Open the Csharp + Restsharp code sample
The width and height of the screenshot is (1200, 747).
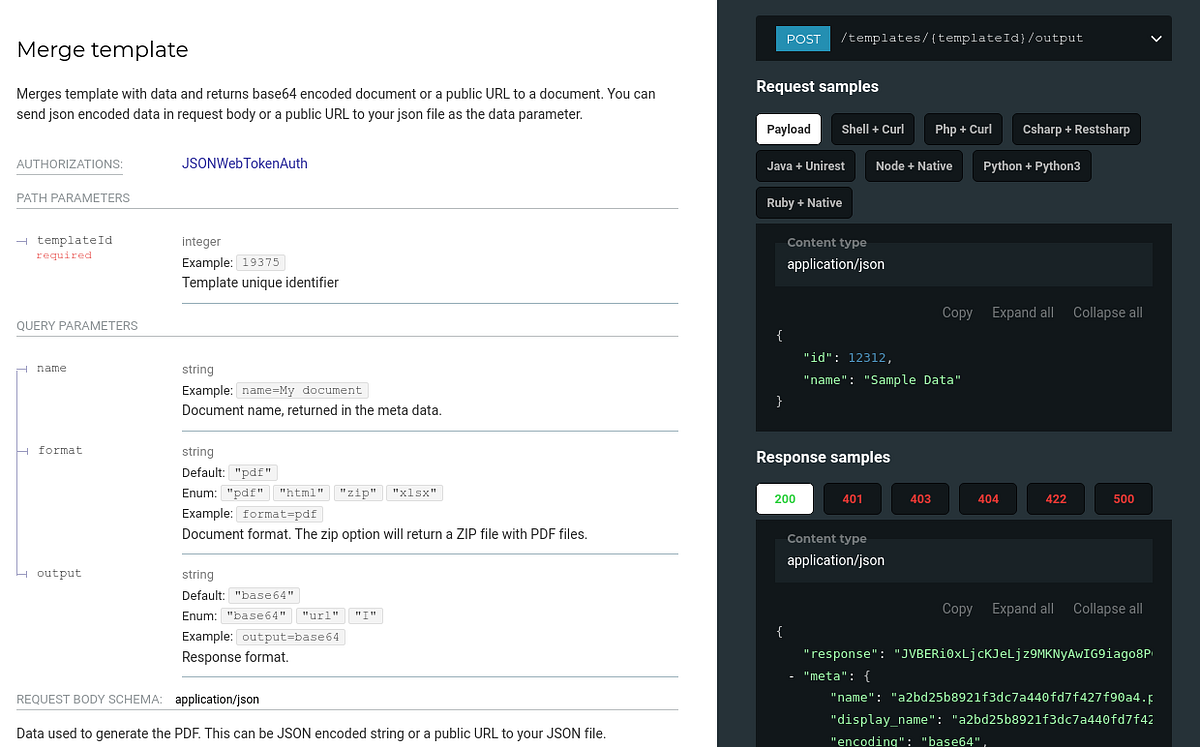point(1076,129)
